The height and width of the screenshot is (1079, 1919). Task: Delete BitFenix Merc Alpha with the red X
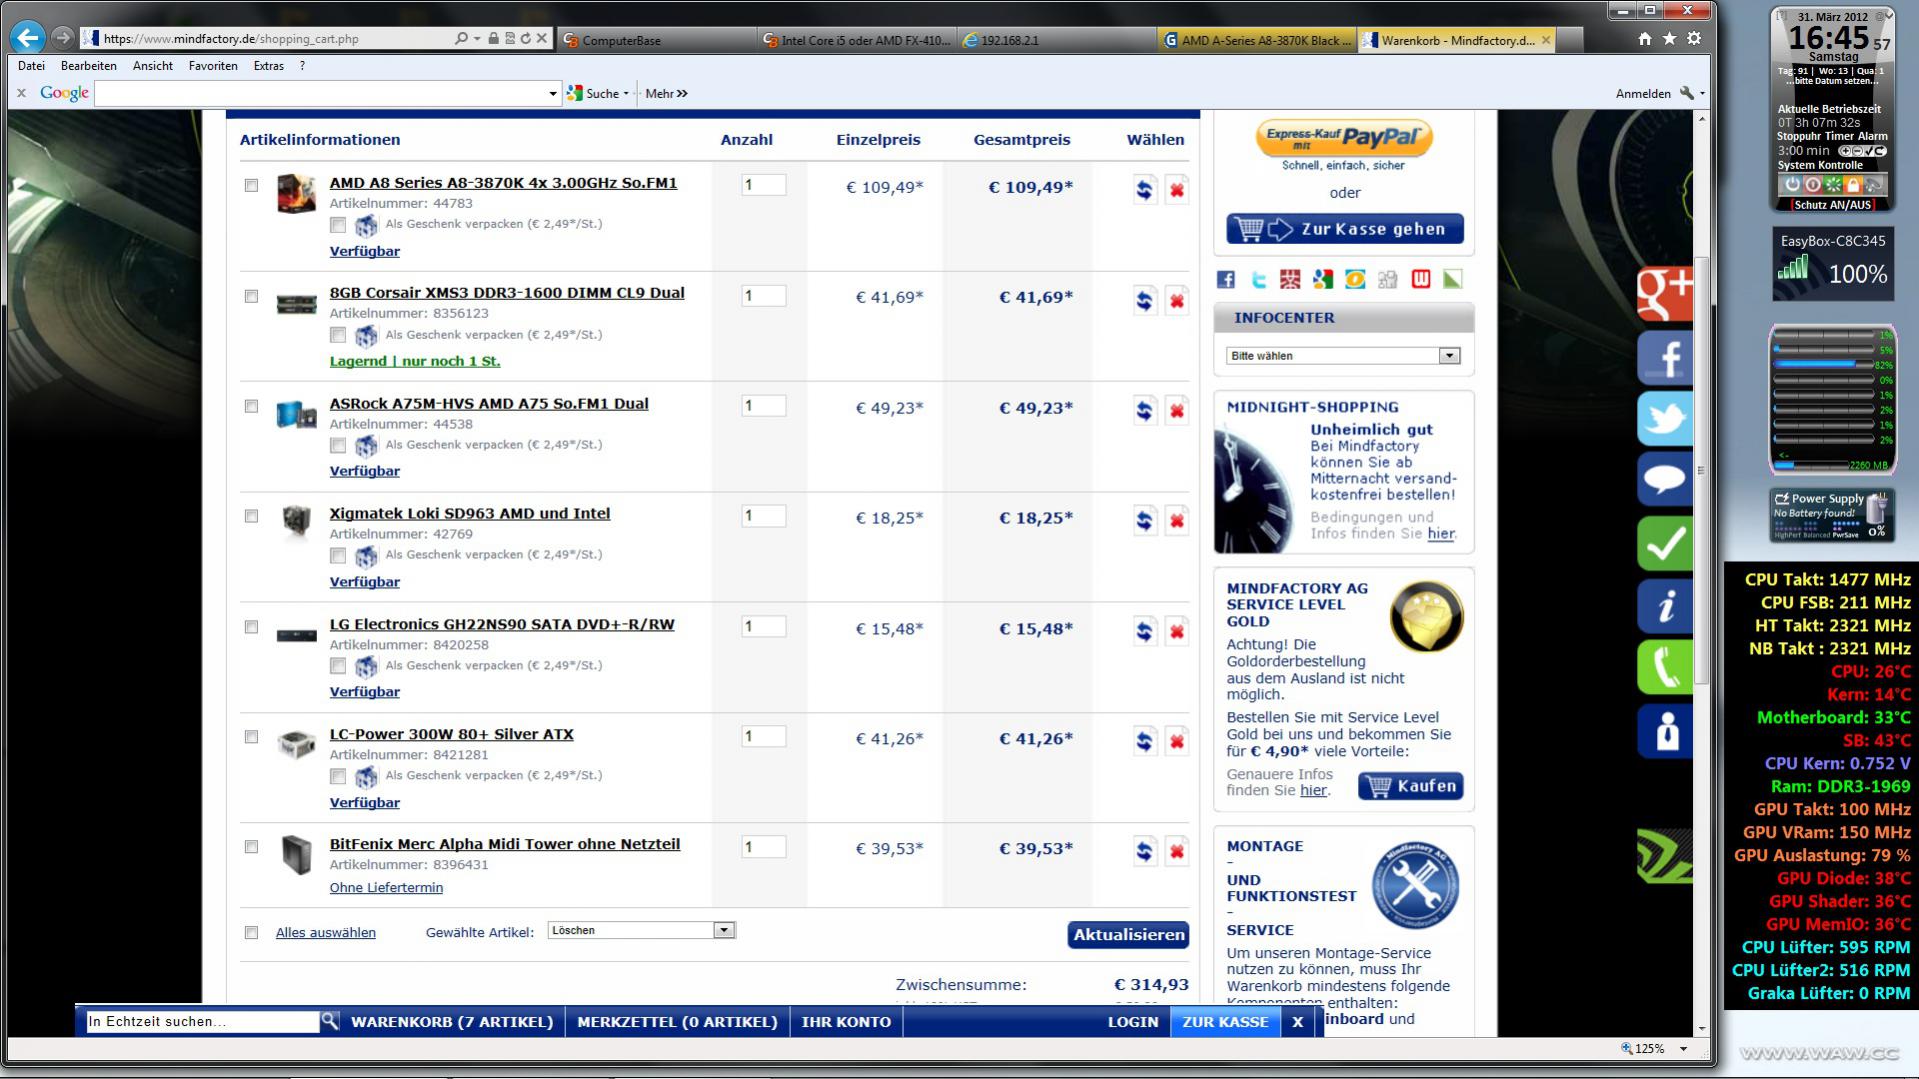1177,851
